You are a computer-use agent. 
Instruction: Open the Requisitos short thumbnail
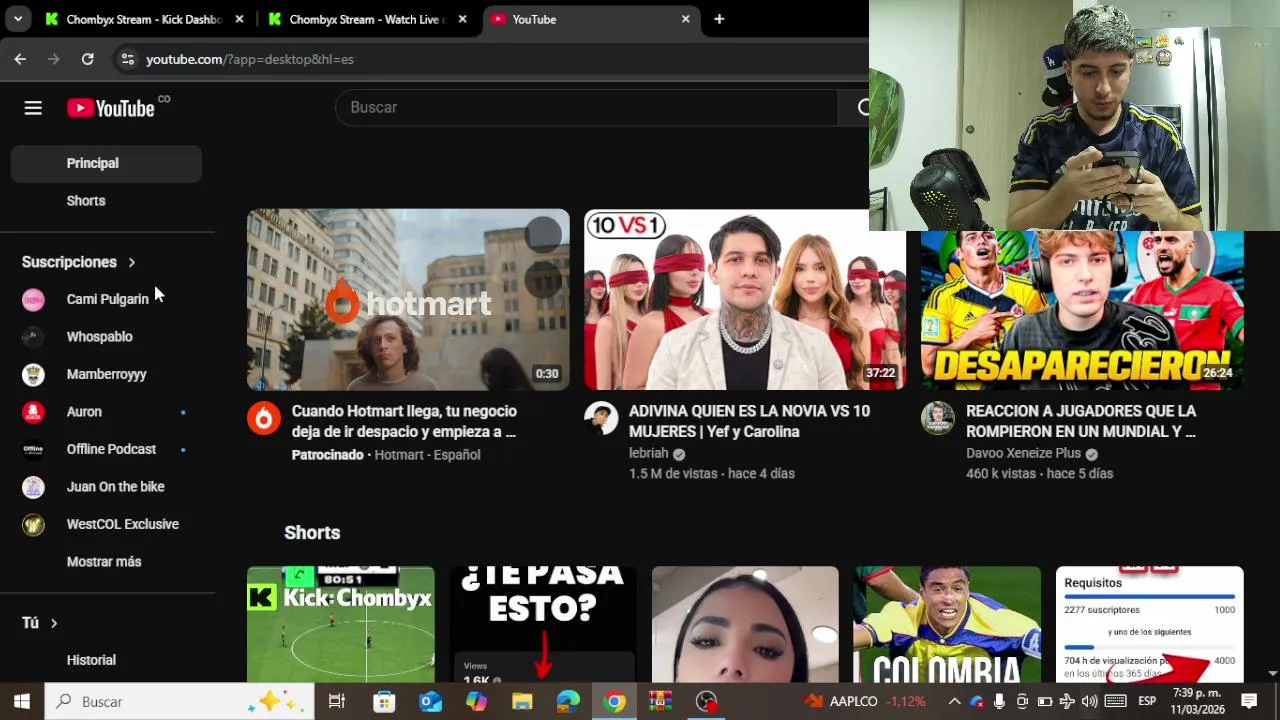pyautogui.click(x=1150, y=624)
